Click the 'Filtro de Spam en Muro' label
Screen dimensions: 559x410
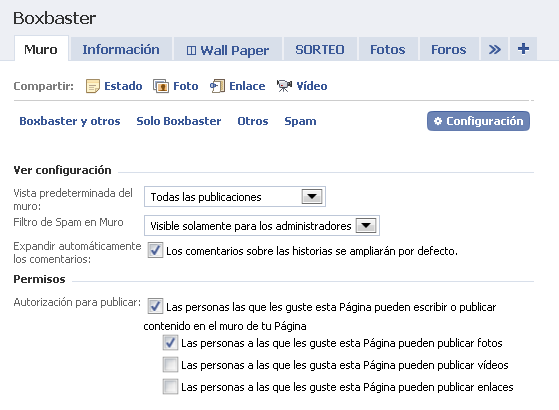tap(68, 222)
